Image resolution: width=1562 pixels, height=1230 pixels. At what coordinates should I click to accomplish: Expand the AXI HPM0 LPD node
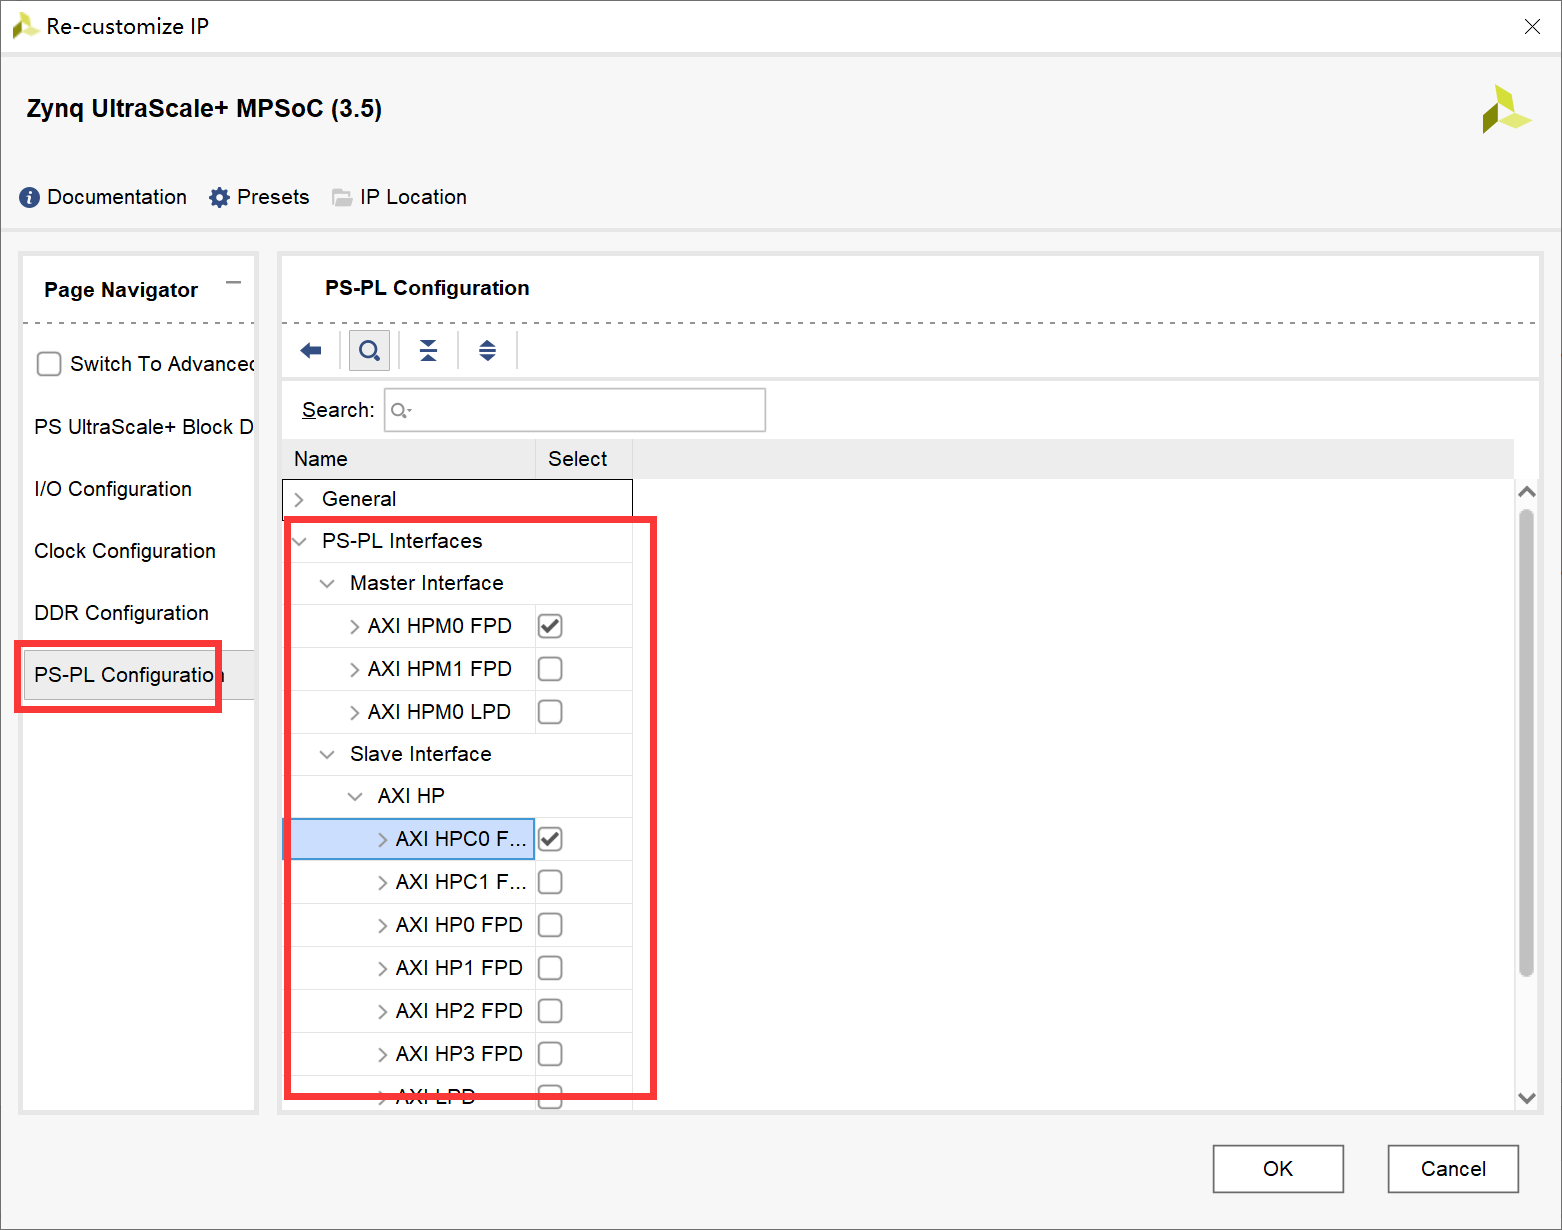(354, 713)
